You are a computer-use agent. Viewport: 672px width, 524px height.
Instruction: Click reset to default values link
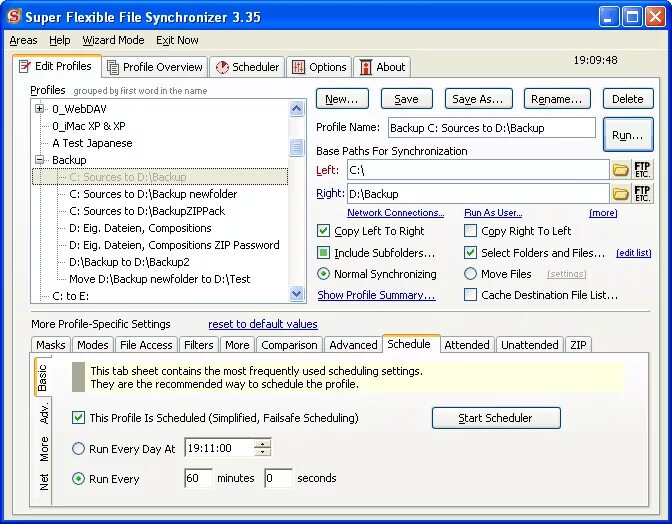pos(263,324)
